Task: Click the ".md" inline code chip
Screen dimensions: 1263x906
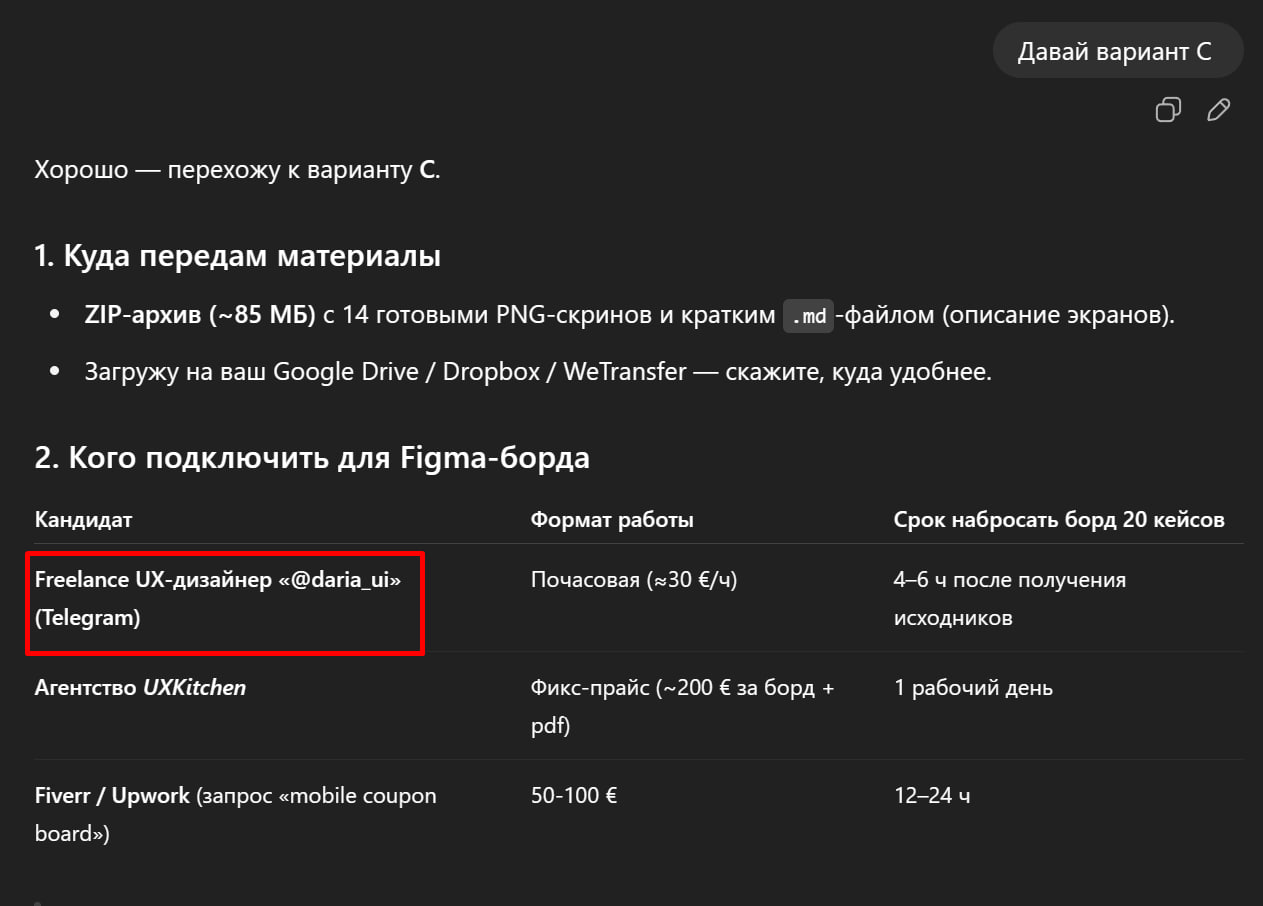Action: click(x=807, y=316)
